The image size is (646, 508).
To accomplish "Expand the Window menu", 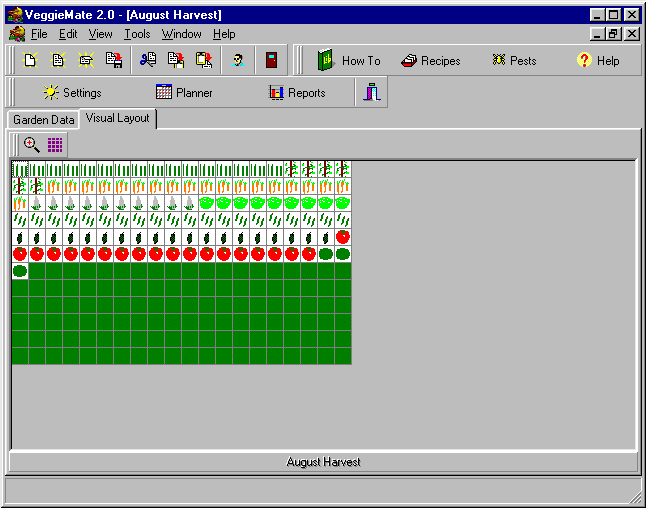I will (x=181, y=34).
